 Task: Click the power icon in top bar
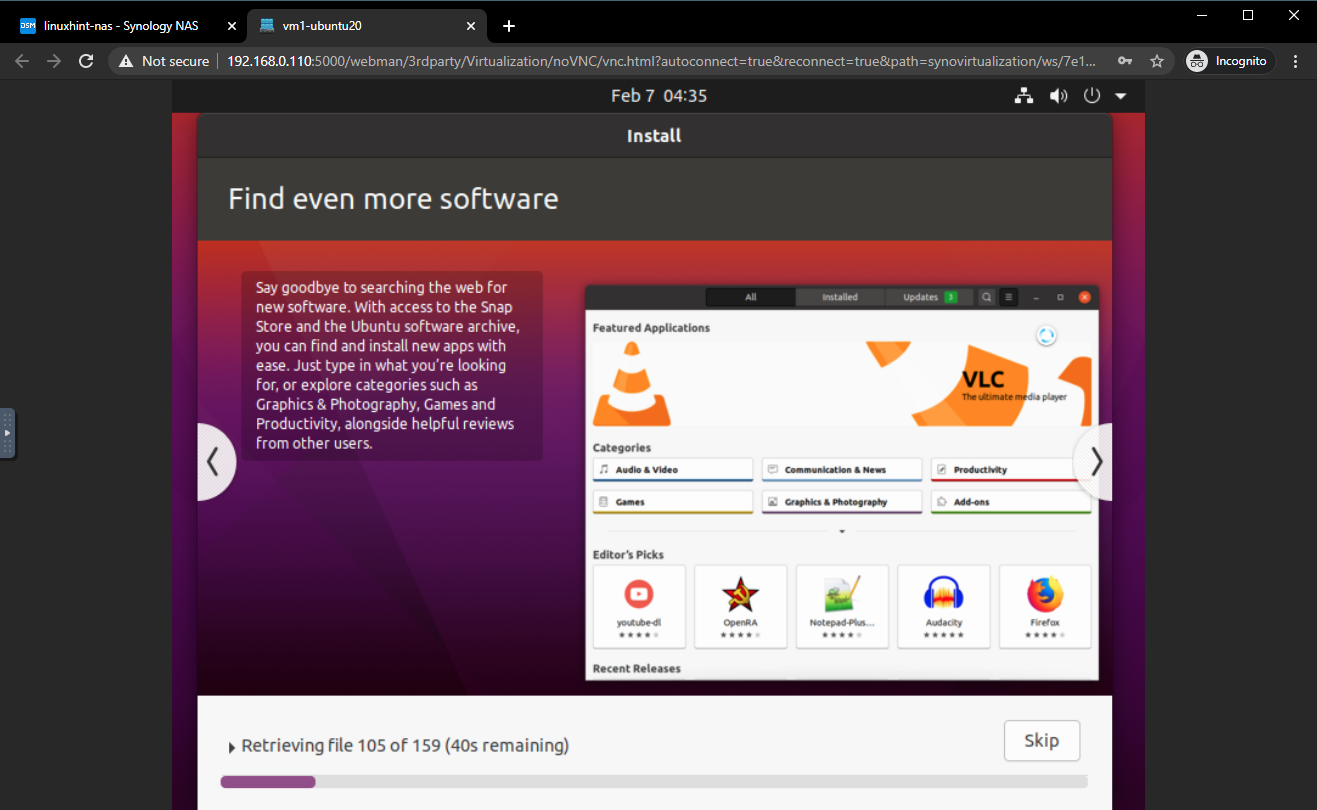tap(1092, 96)
